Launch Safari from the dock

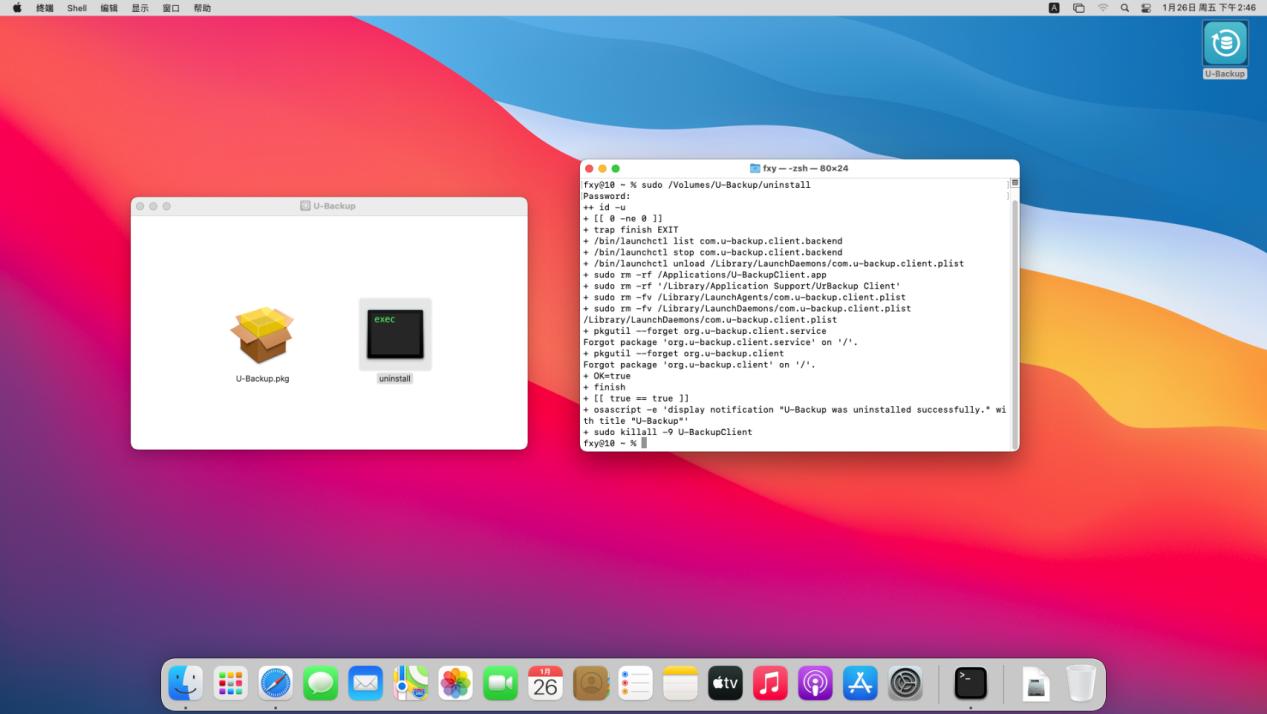pos(276,684)
